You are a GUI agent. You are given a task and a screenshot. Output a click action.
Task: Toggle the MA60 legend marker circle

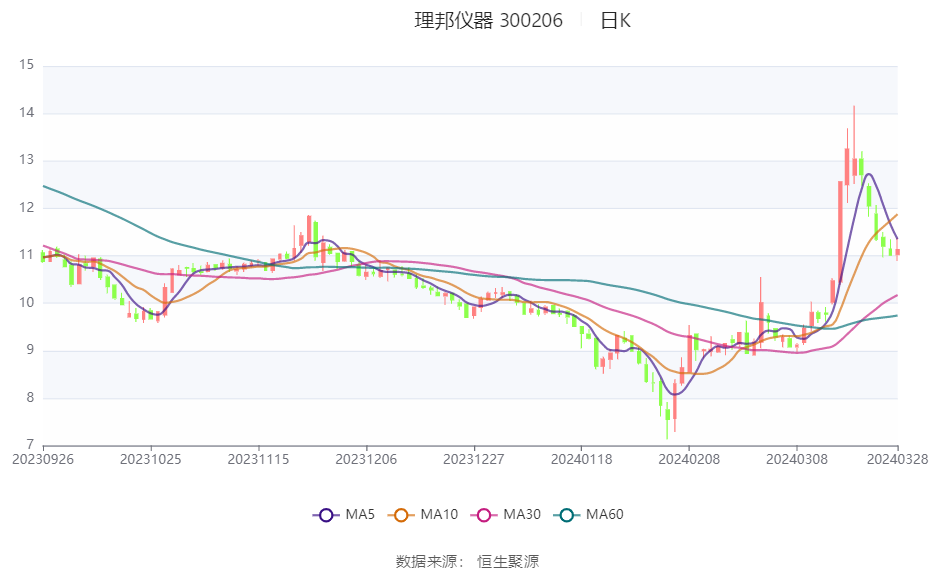coord(567,515)
